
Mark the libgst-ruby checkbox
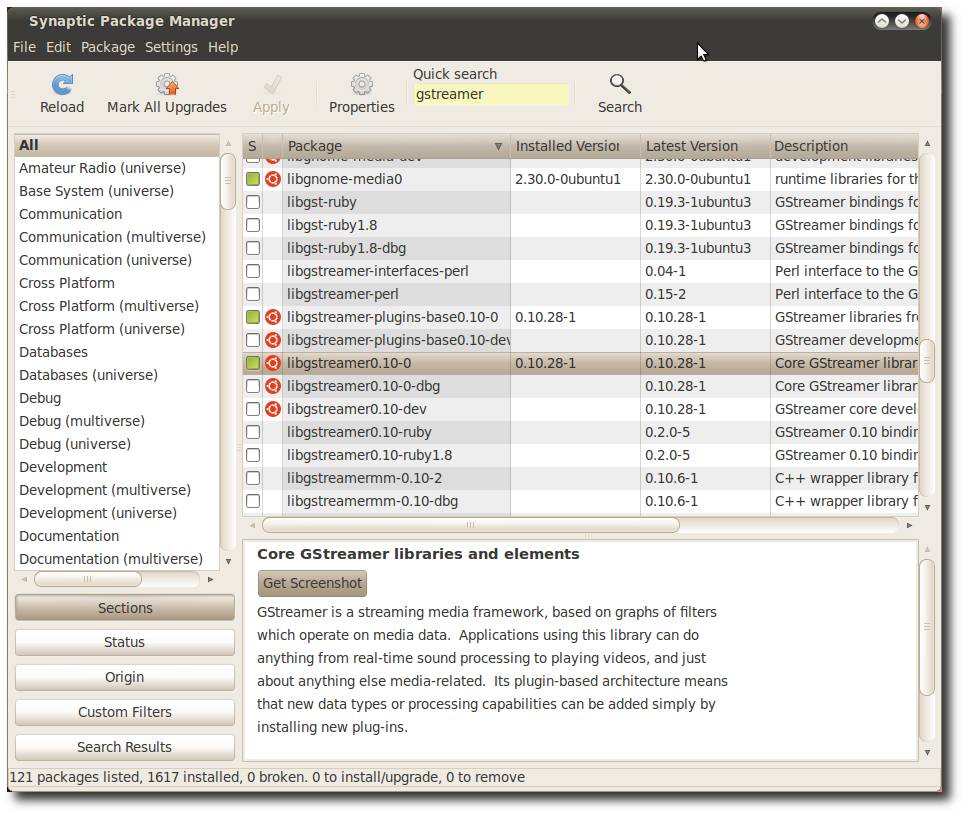(x=253, y=202)
